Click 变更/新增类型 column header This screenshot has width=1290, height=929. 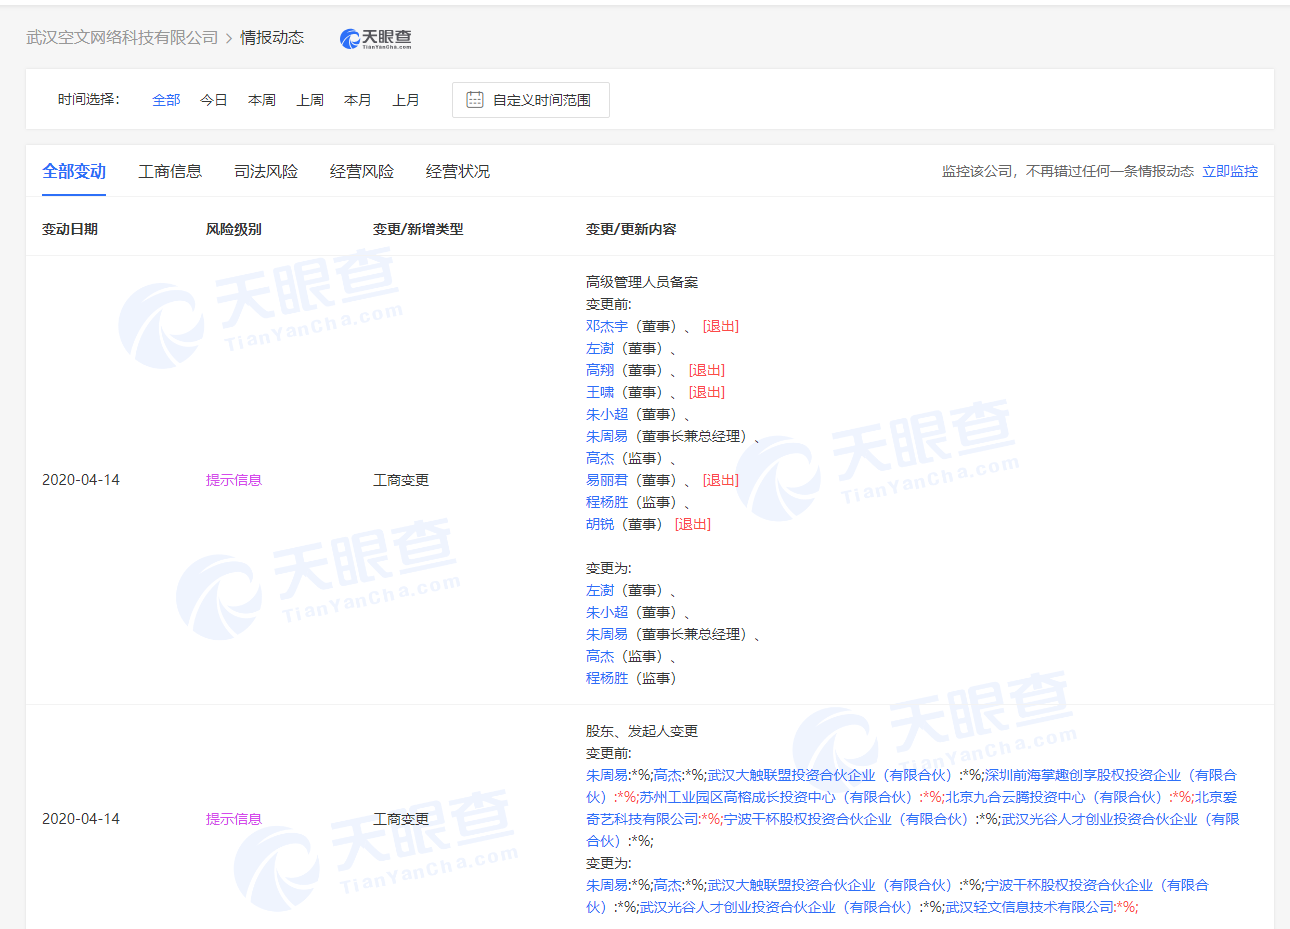418,229
